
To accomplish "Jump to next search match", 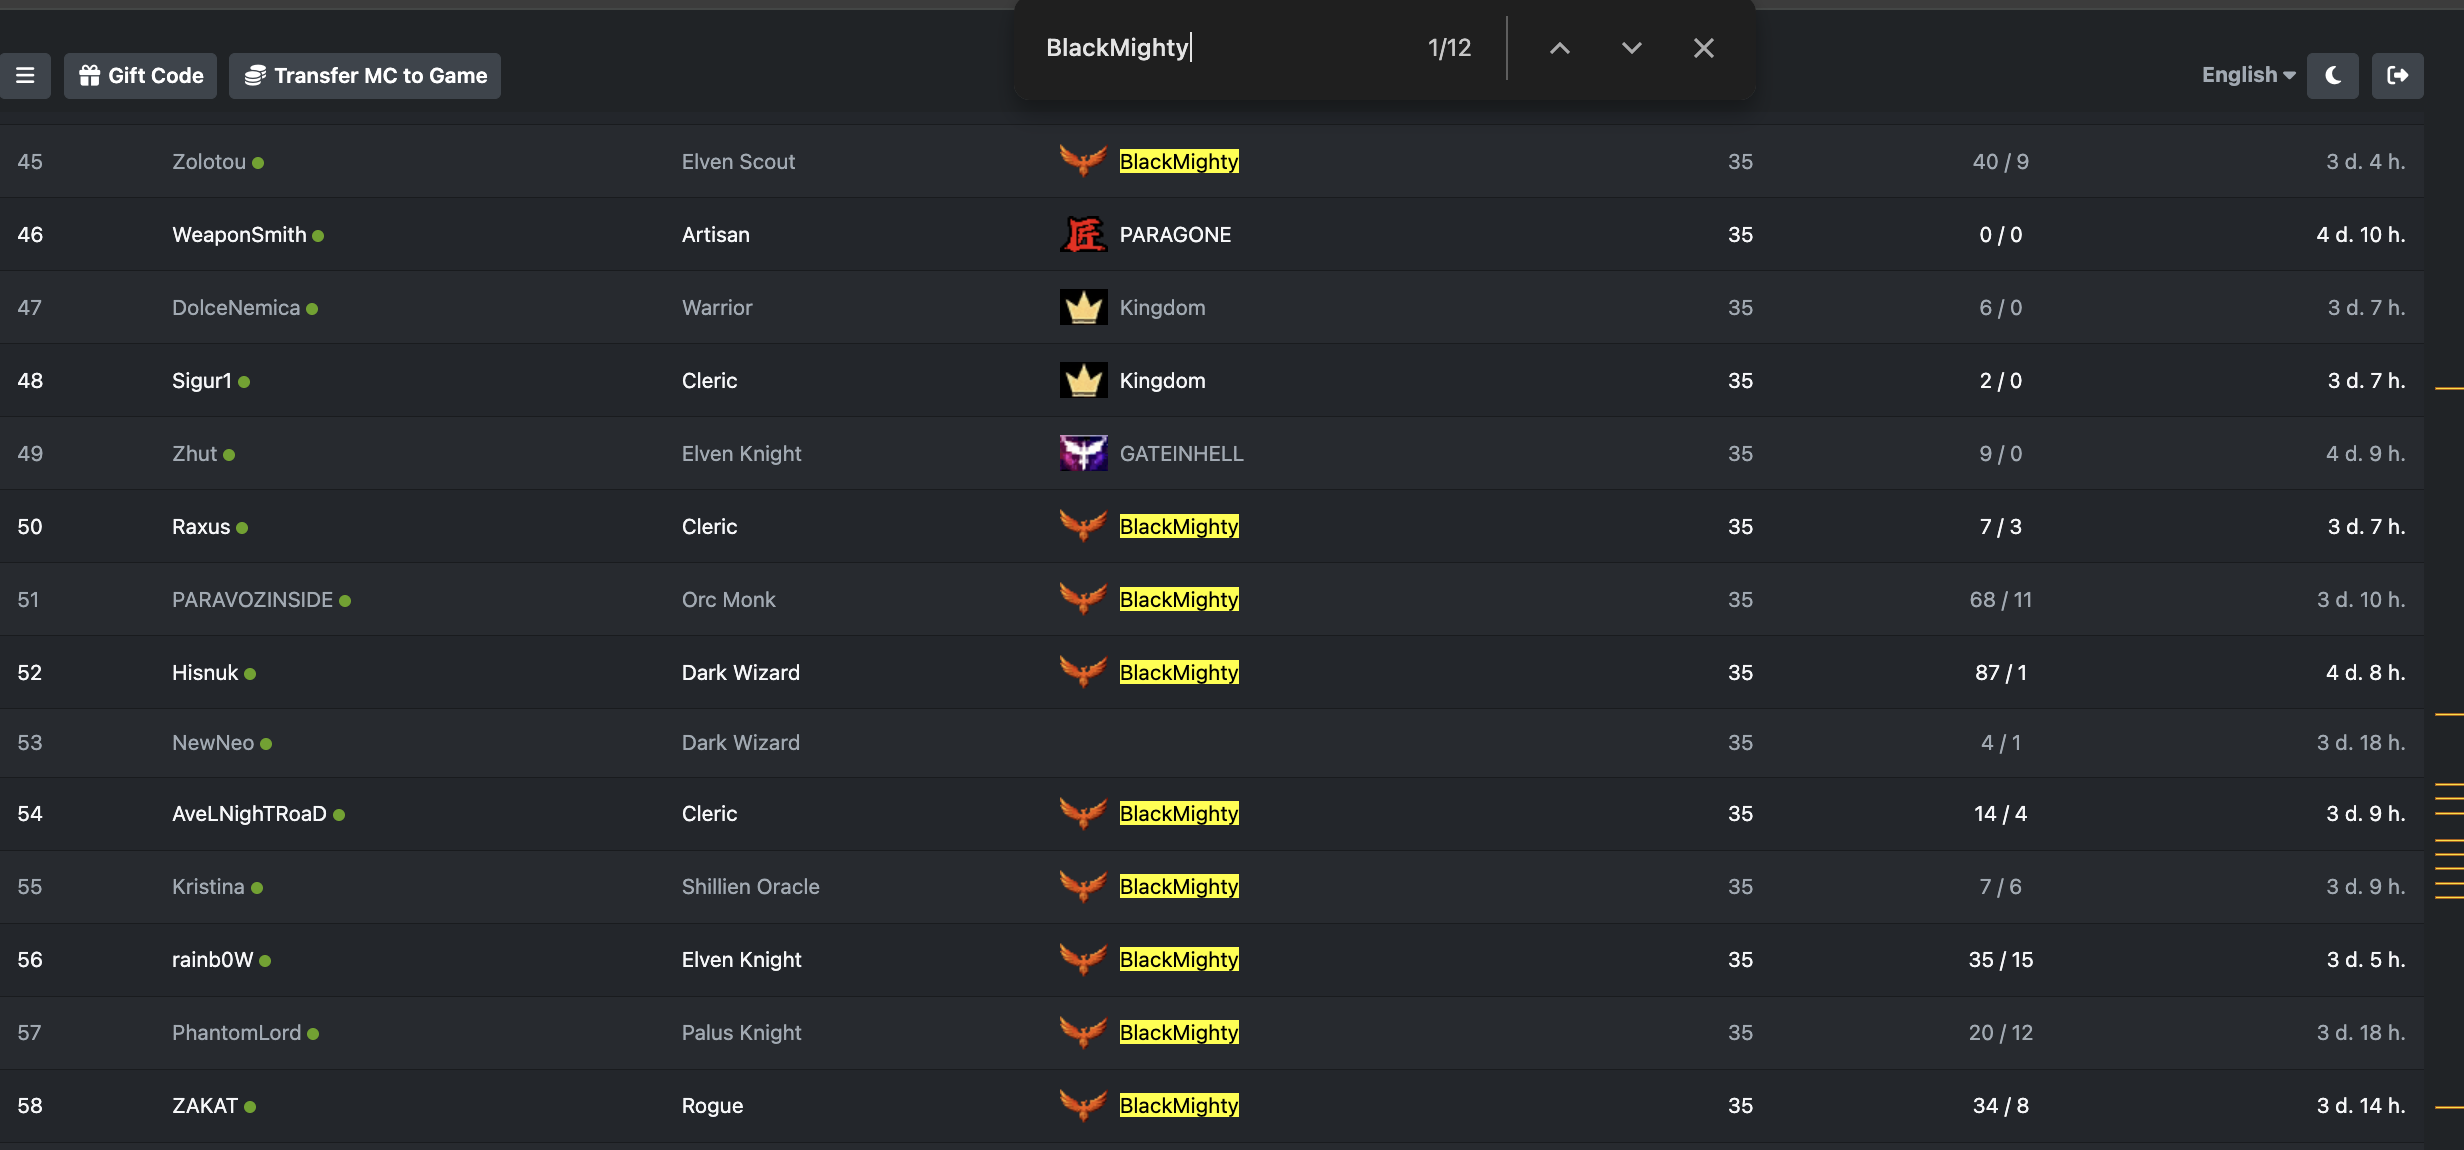I will click(1632, 48).
